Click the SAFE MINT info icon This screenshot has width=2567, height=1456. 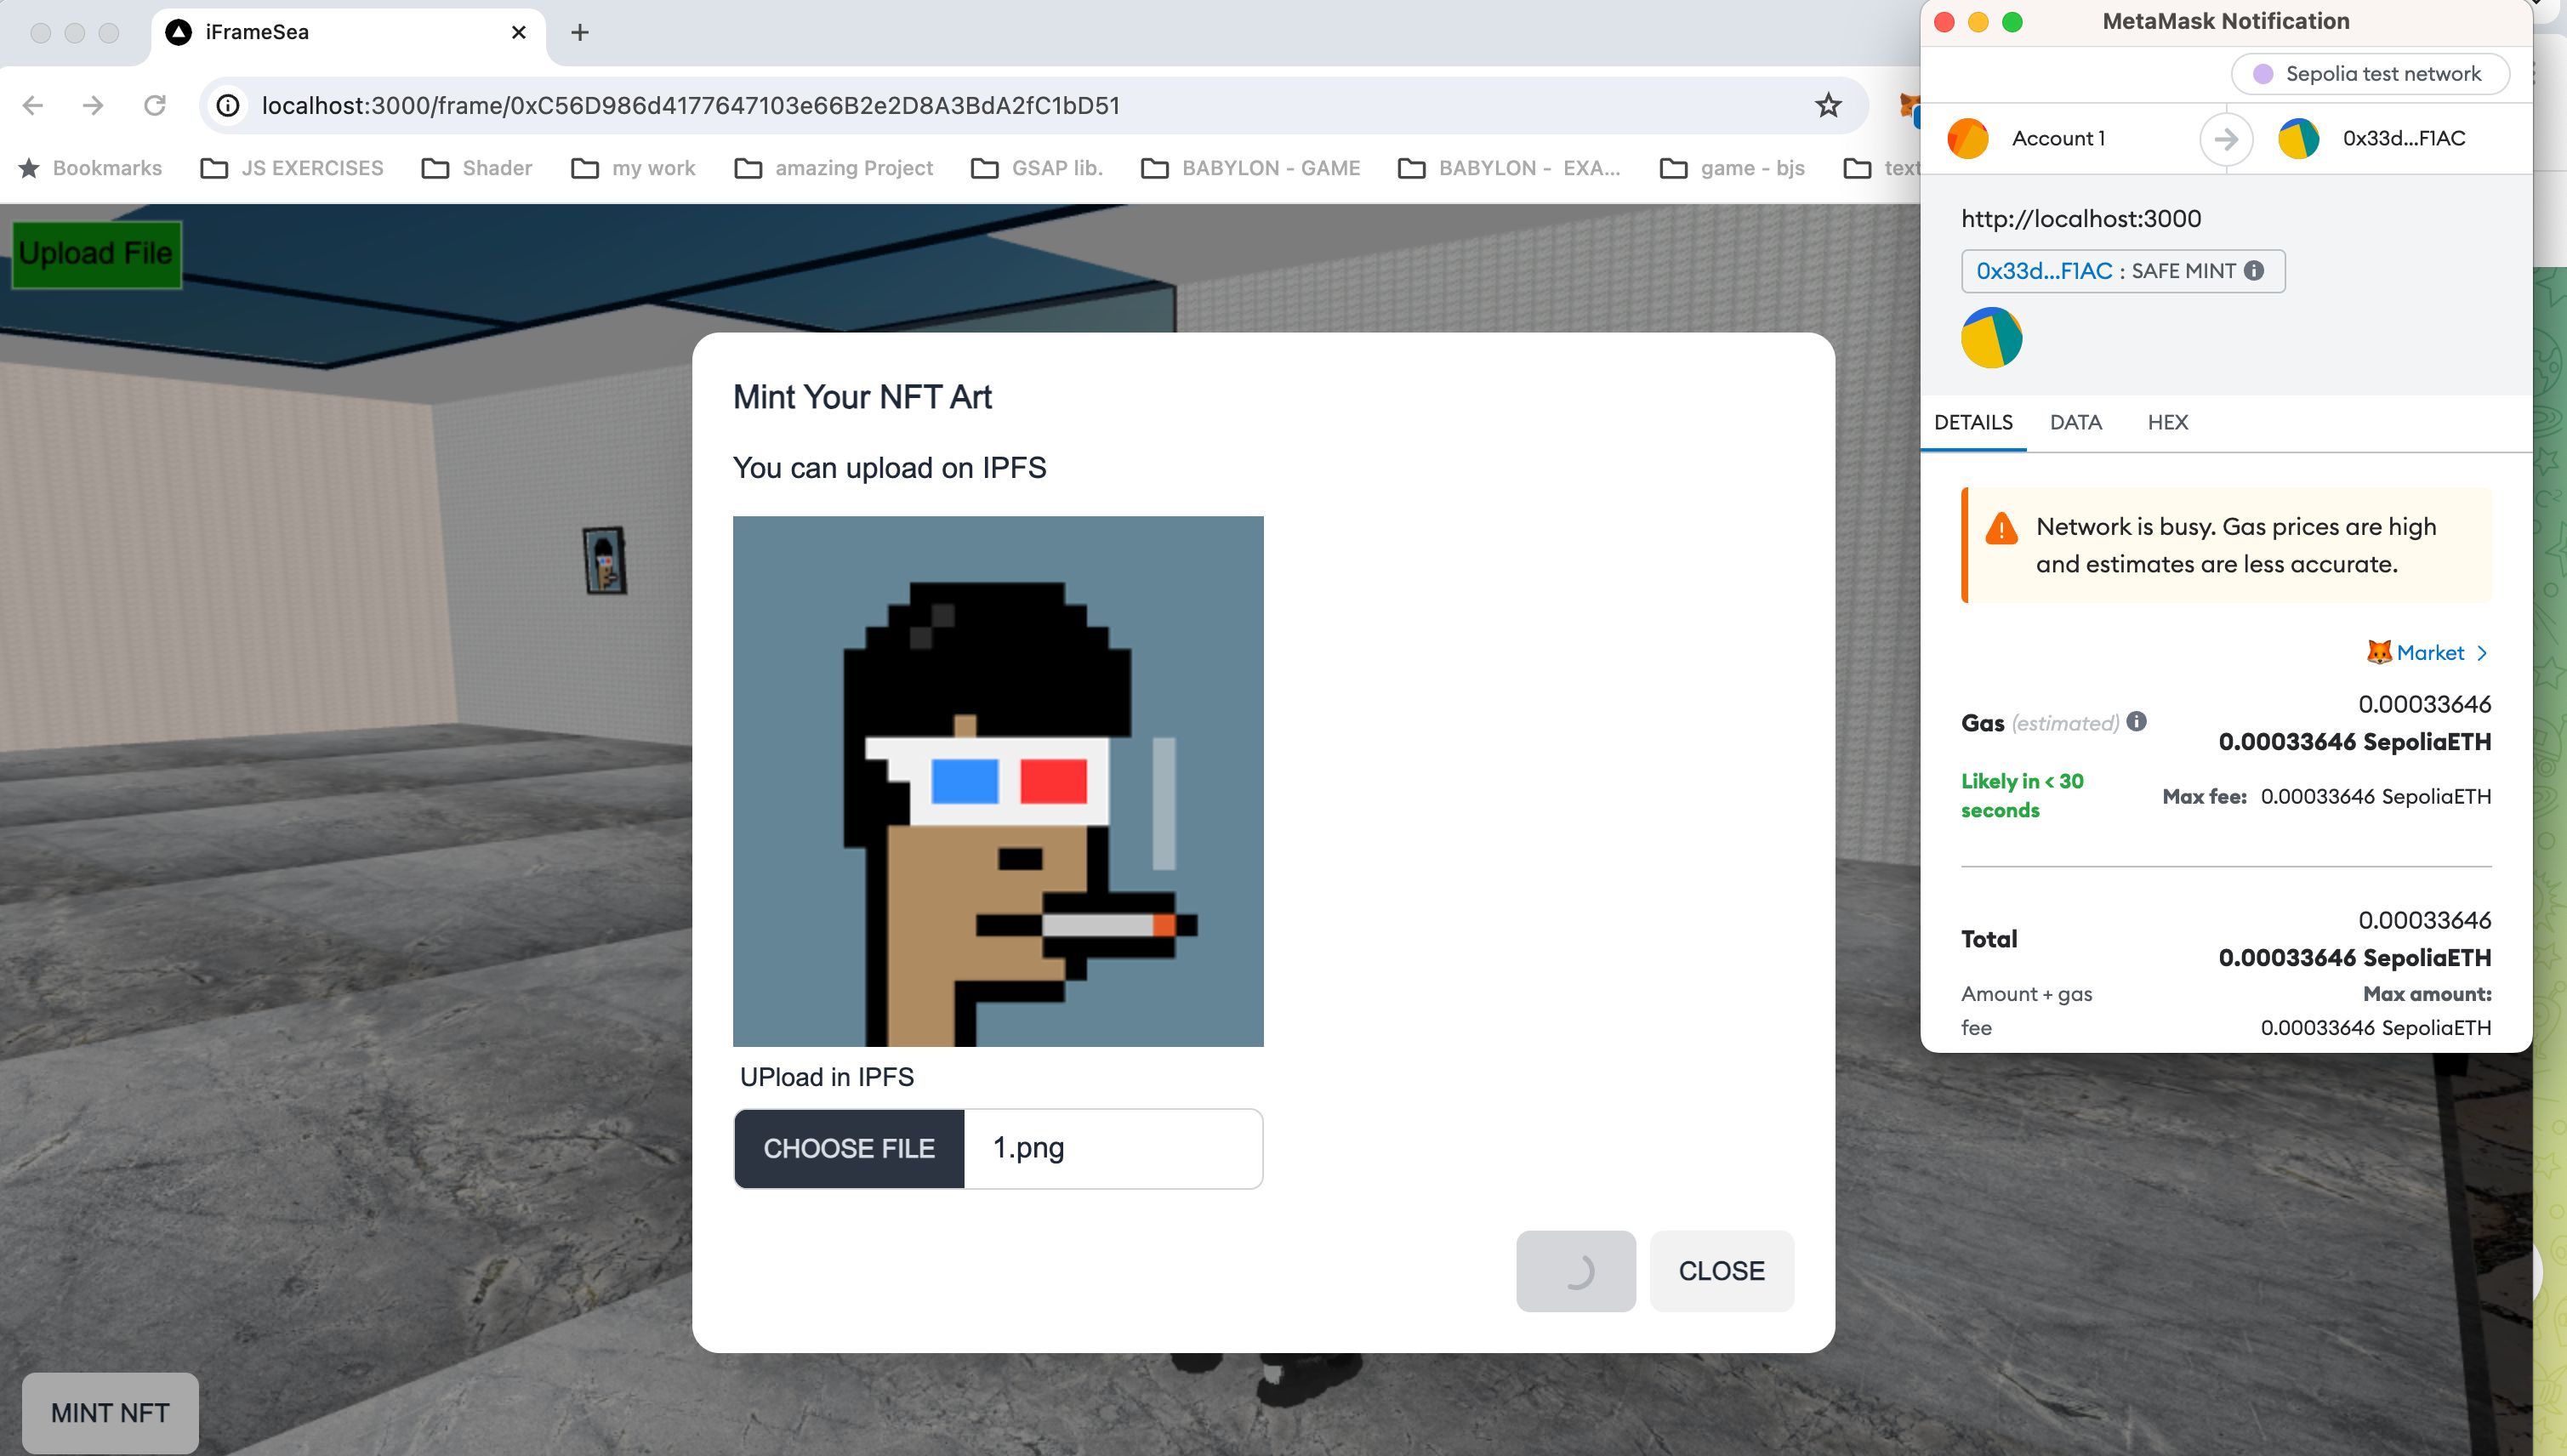pyautogui.click(x=2258, y=270)
